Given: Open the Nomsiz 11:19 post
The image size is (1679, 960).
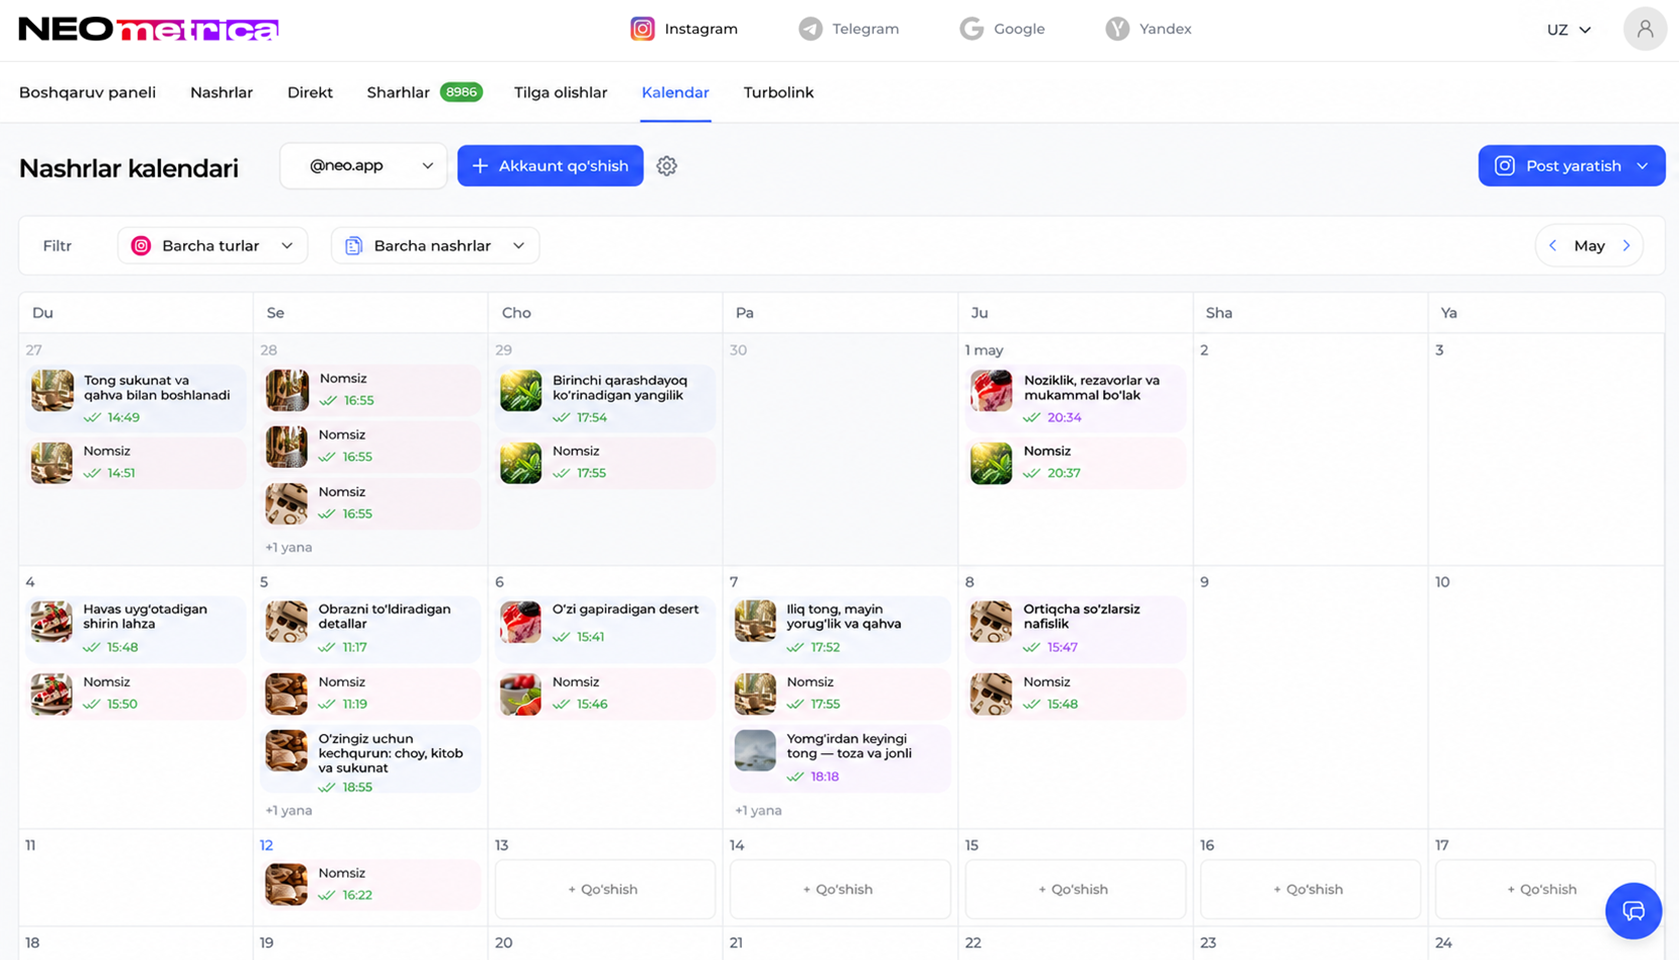Looking at the screenshot, I should tap(370, 694).
